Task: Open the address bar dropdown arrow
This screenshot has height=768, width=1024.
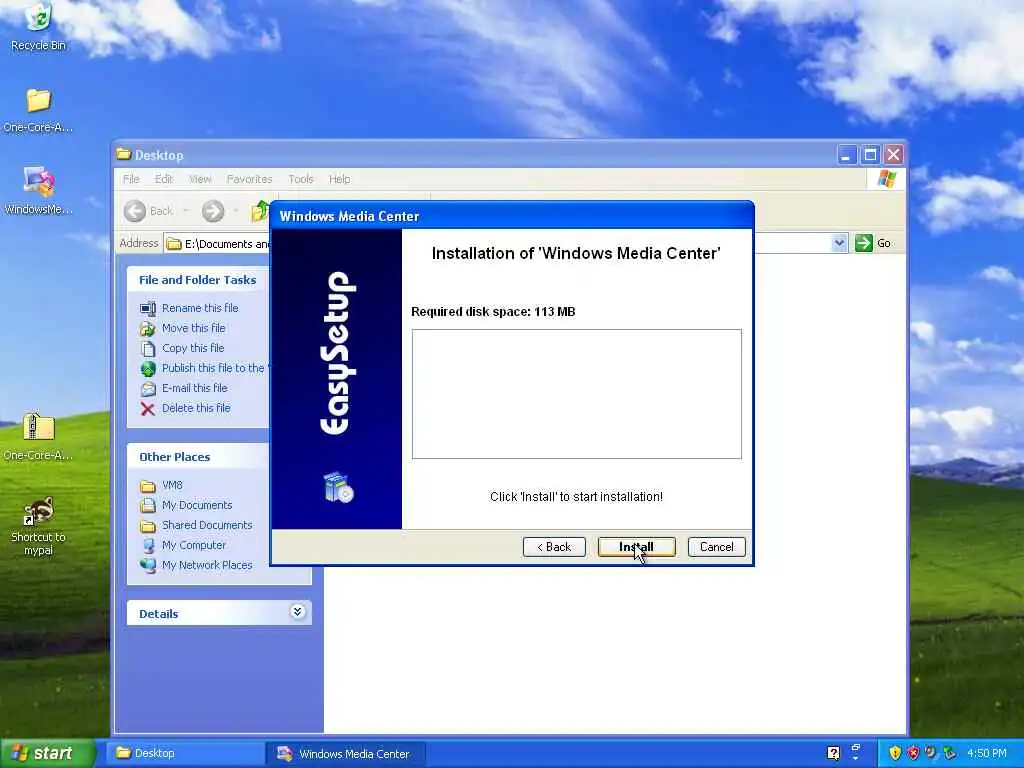Action: tap(839, 243)
